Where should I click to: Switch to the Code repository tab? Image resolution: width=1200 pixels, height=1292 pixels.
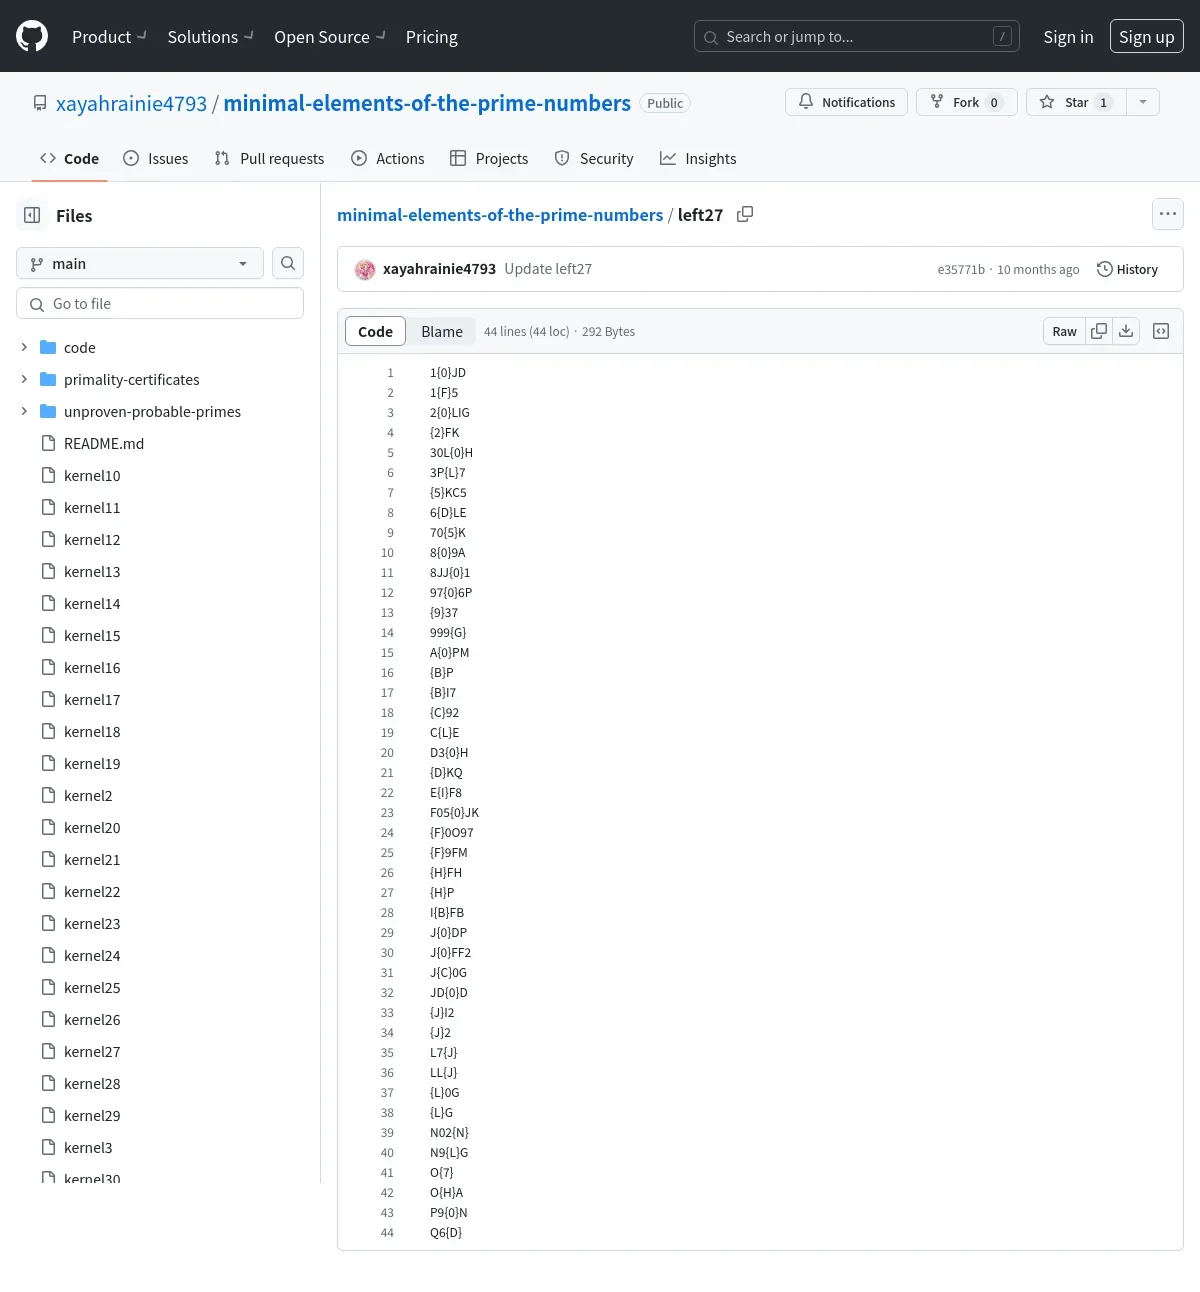click(69, 158)
